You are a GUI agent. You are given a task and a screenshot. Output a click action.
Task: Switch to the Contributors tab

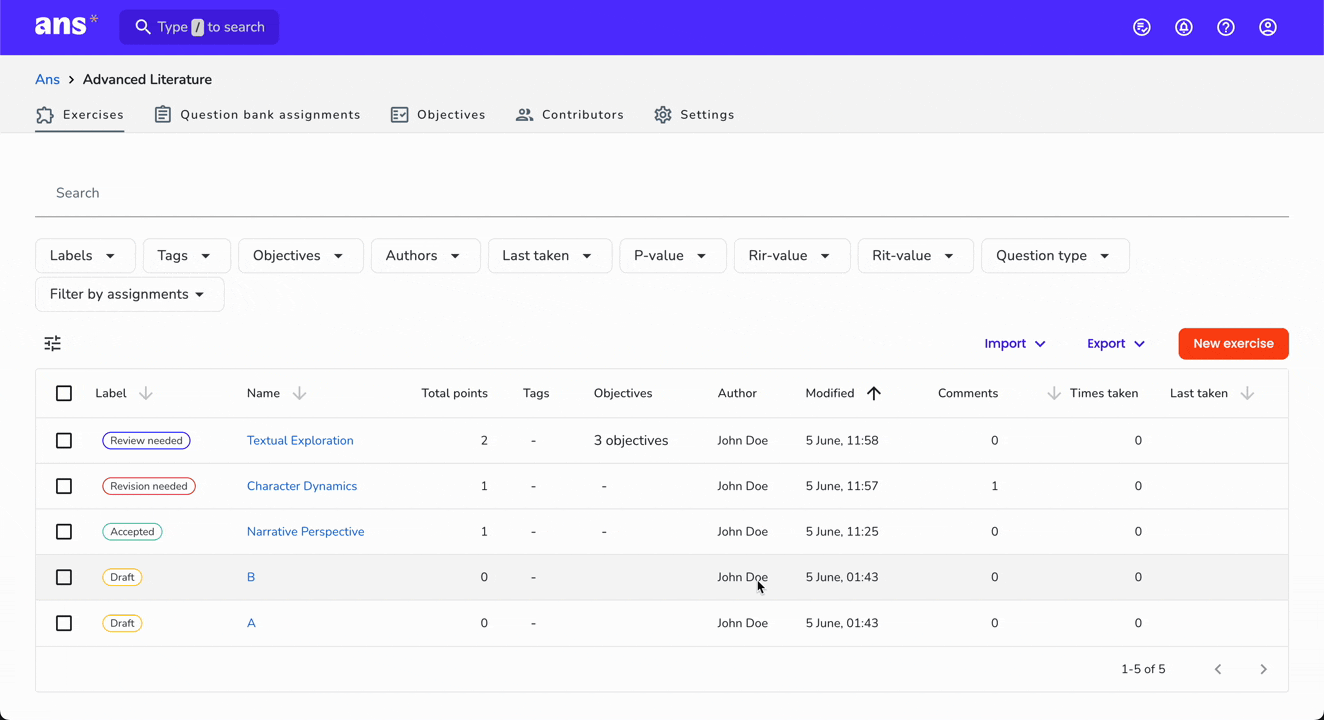570,115
